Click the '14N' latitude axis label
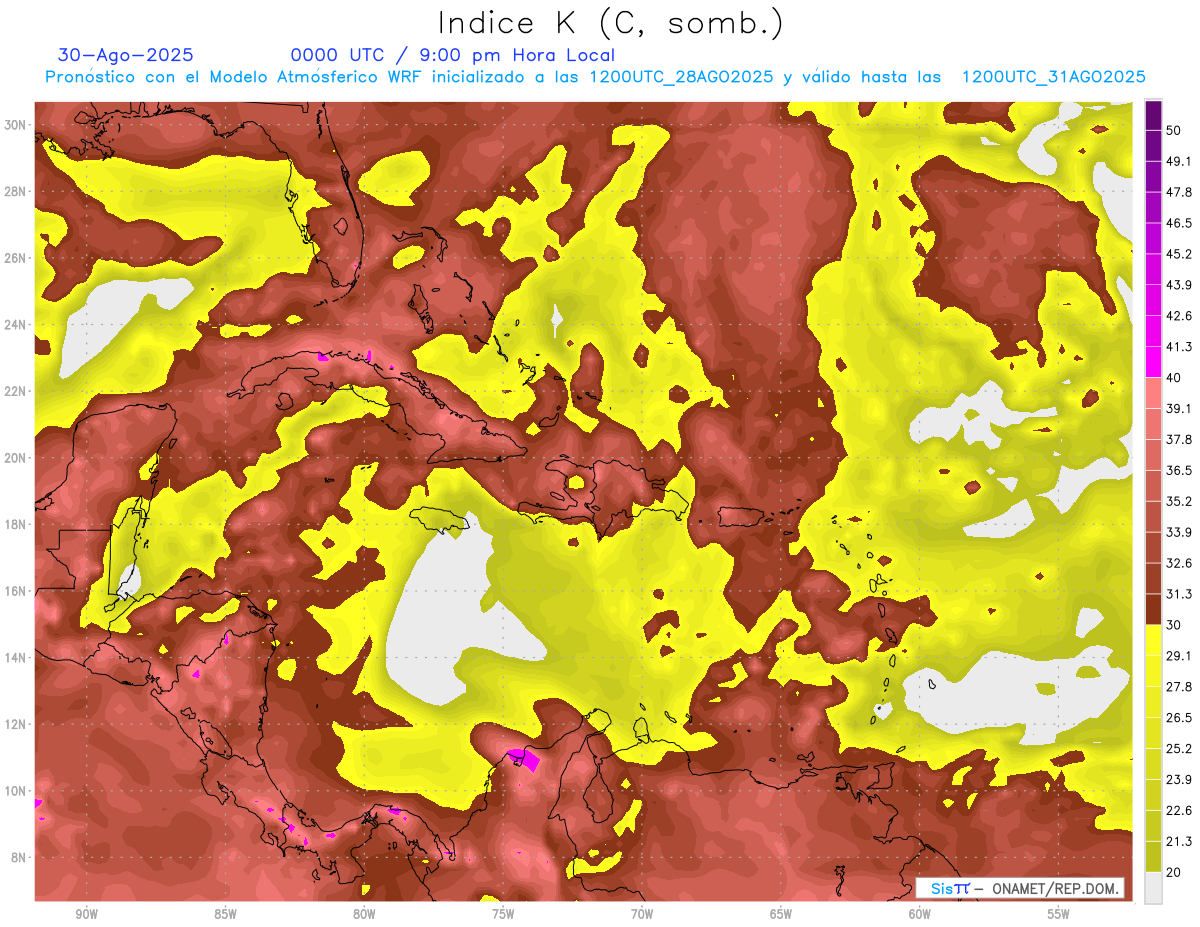This screenshot has height=927, width=1200. (x=16, y=657)
